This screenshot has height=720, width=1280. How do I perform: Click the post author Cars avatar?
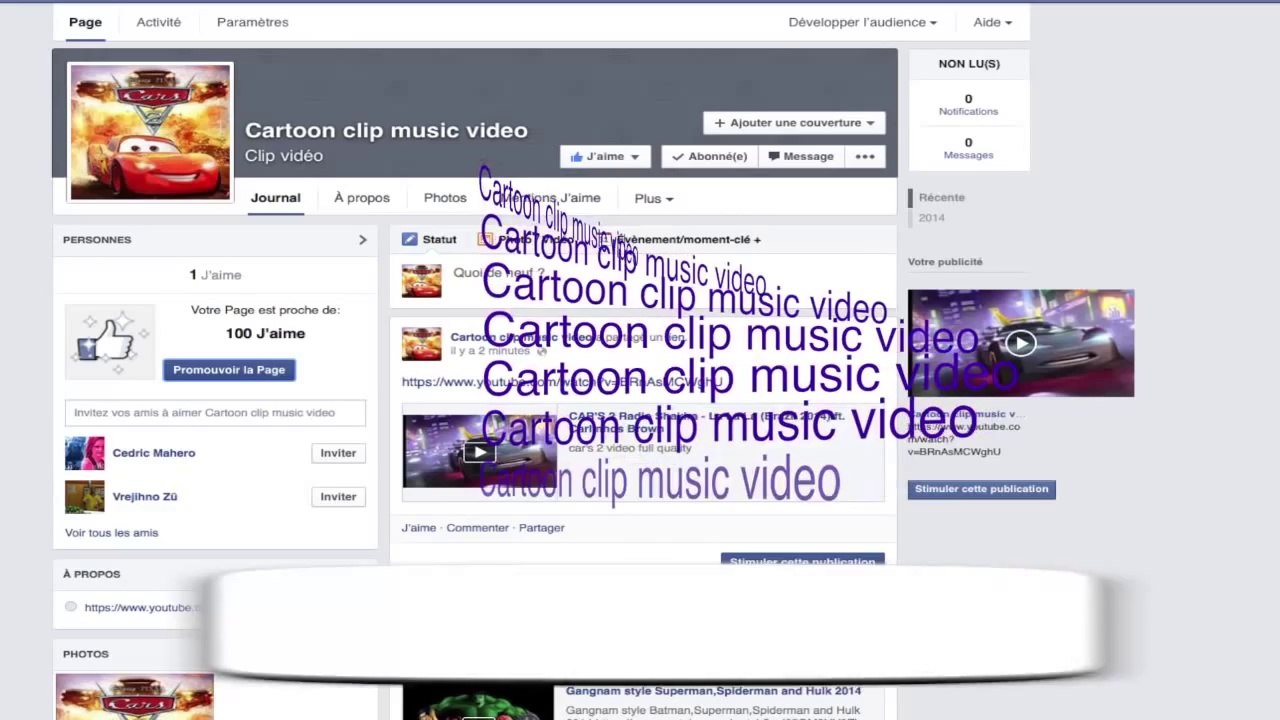pos(421,343)
